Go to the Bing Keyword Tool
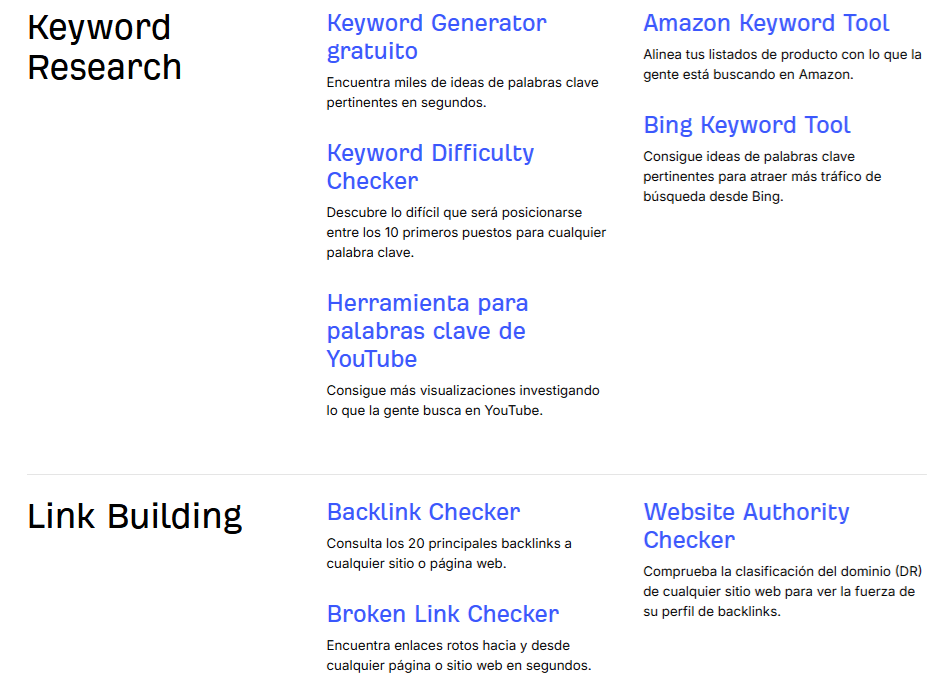Viewport: 948px width, 696px height. (x=747, y=125)
